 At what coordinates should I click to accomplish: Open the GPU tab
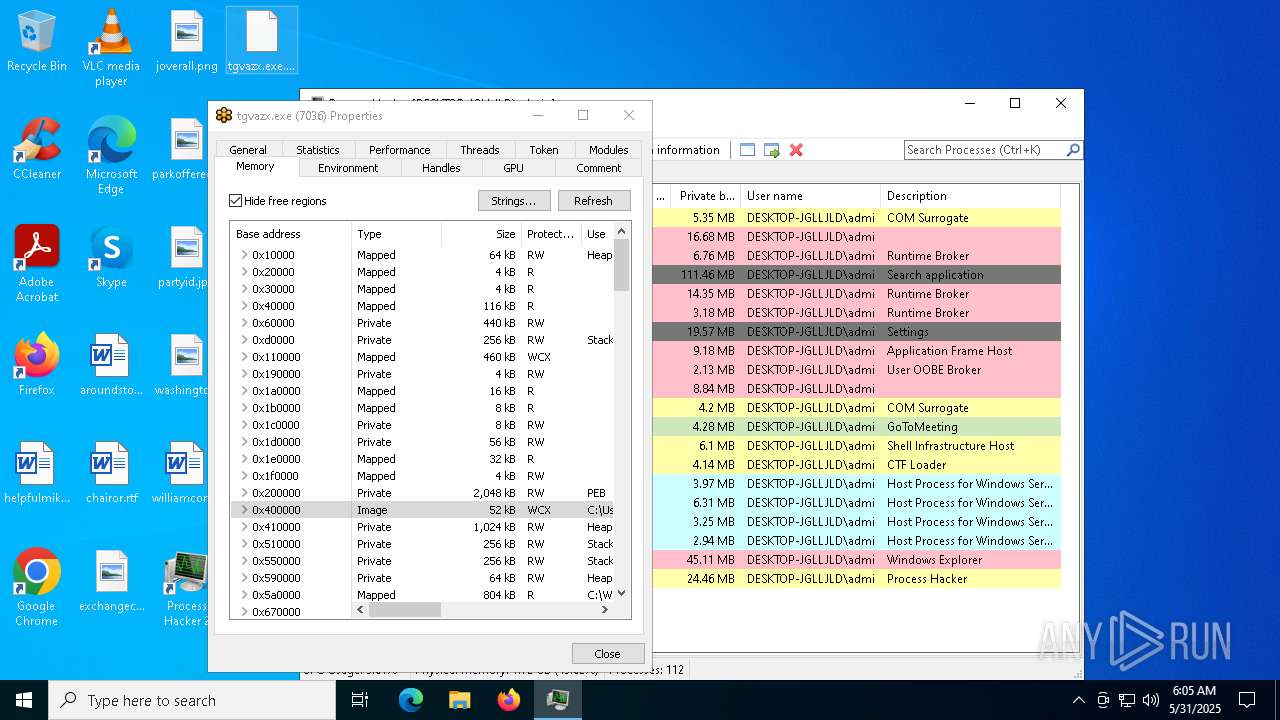pyautogui.click(x=513, y=168)
